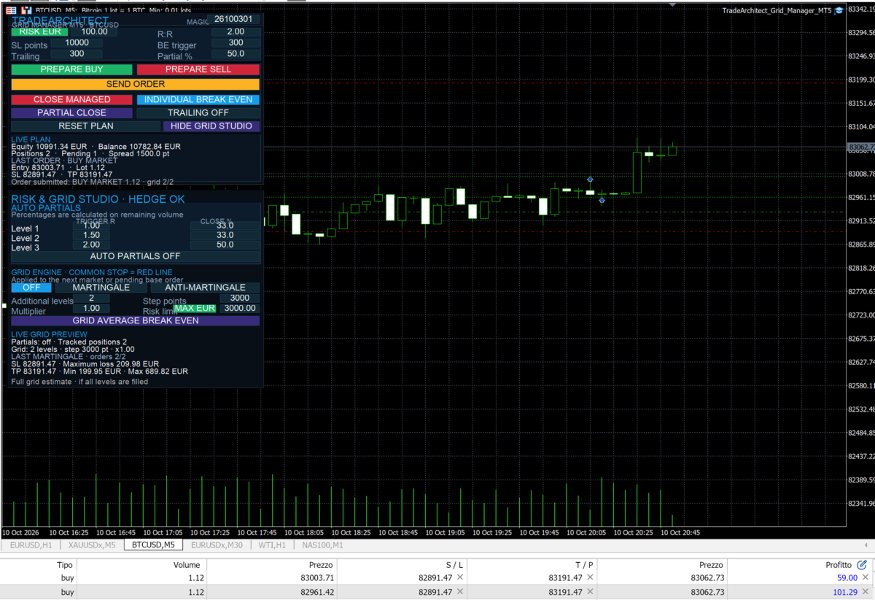
Task: Edit the SL points field showing 10000
Action: 77,43
